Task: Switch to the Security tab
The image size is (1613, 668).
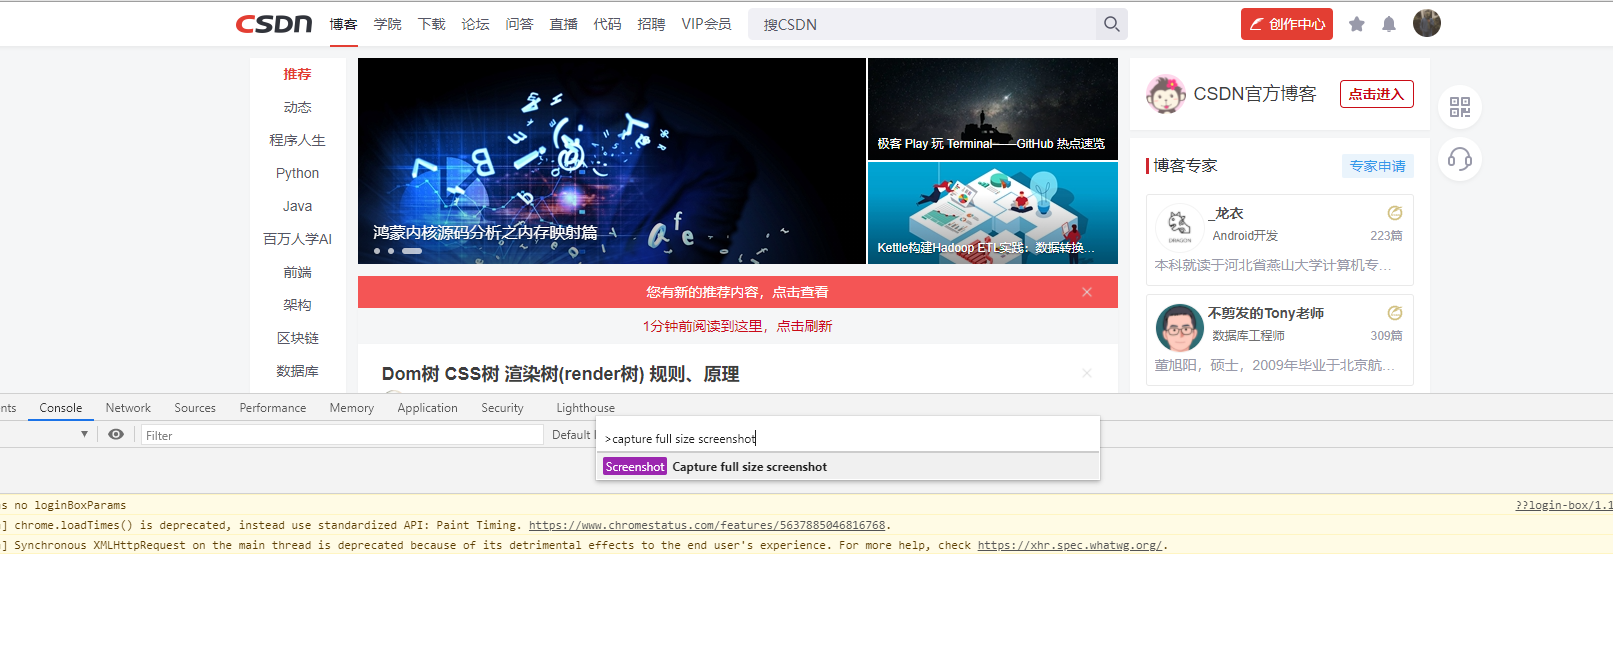Action: (502, 408)
